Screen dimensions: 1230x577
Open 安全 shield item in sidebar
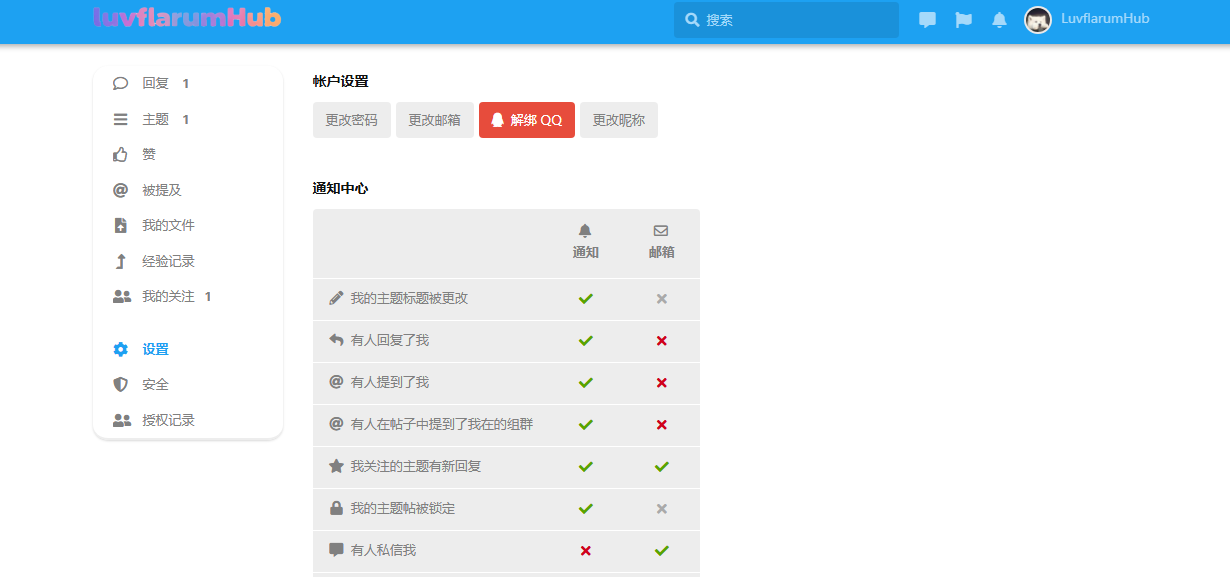click(155, 385)
